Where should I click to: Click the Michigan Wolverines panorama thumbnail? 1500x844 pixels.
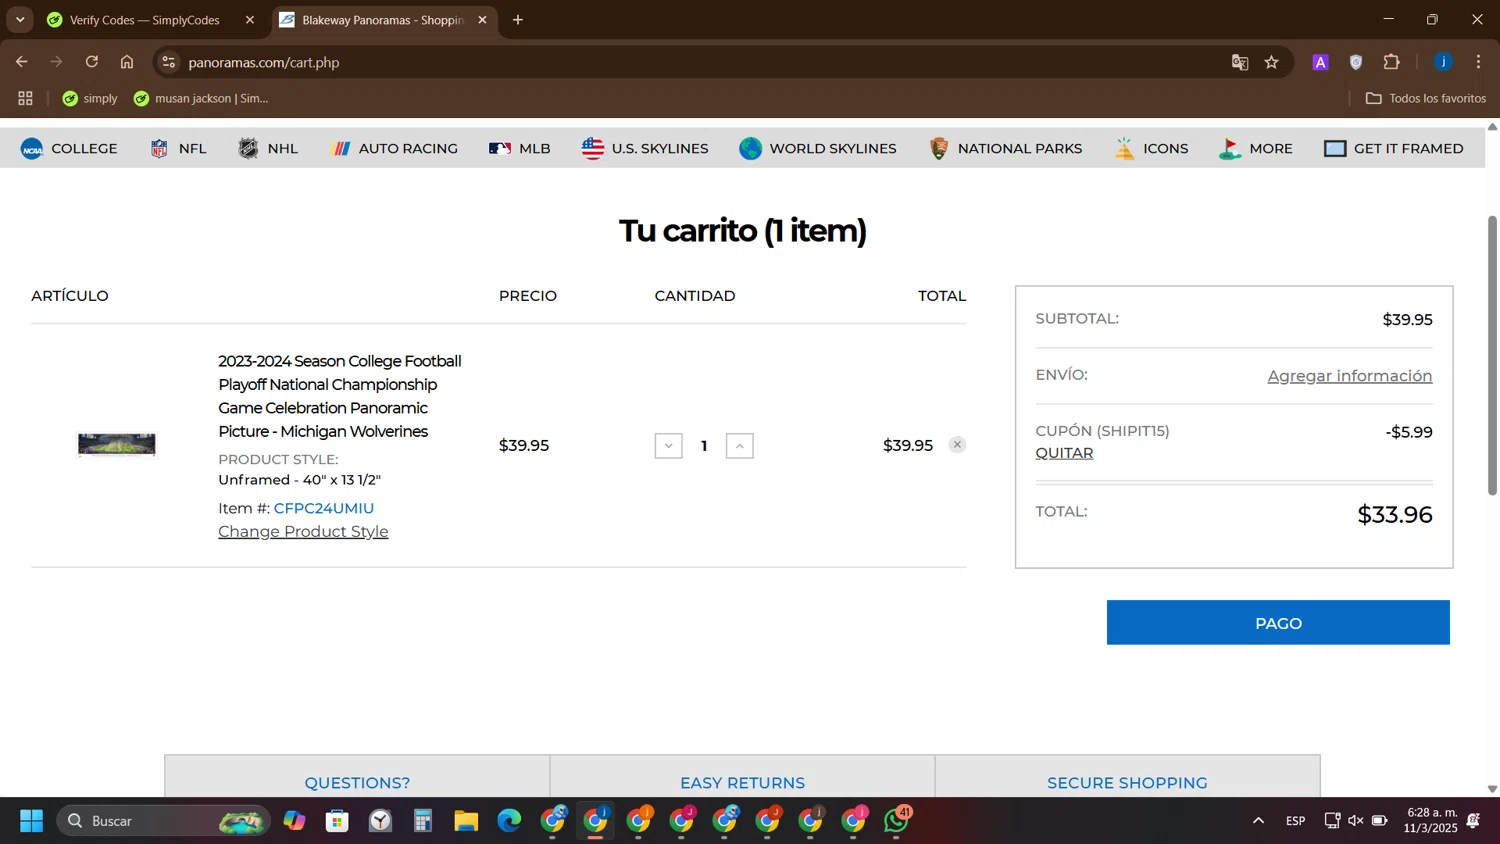tap(117, 445)
